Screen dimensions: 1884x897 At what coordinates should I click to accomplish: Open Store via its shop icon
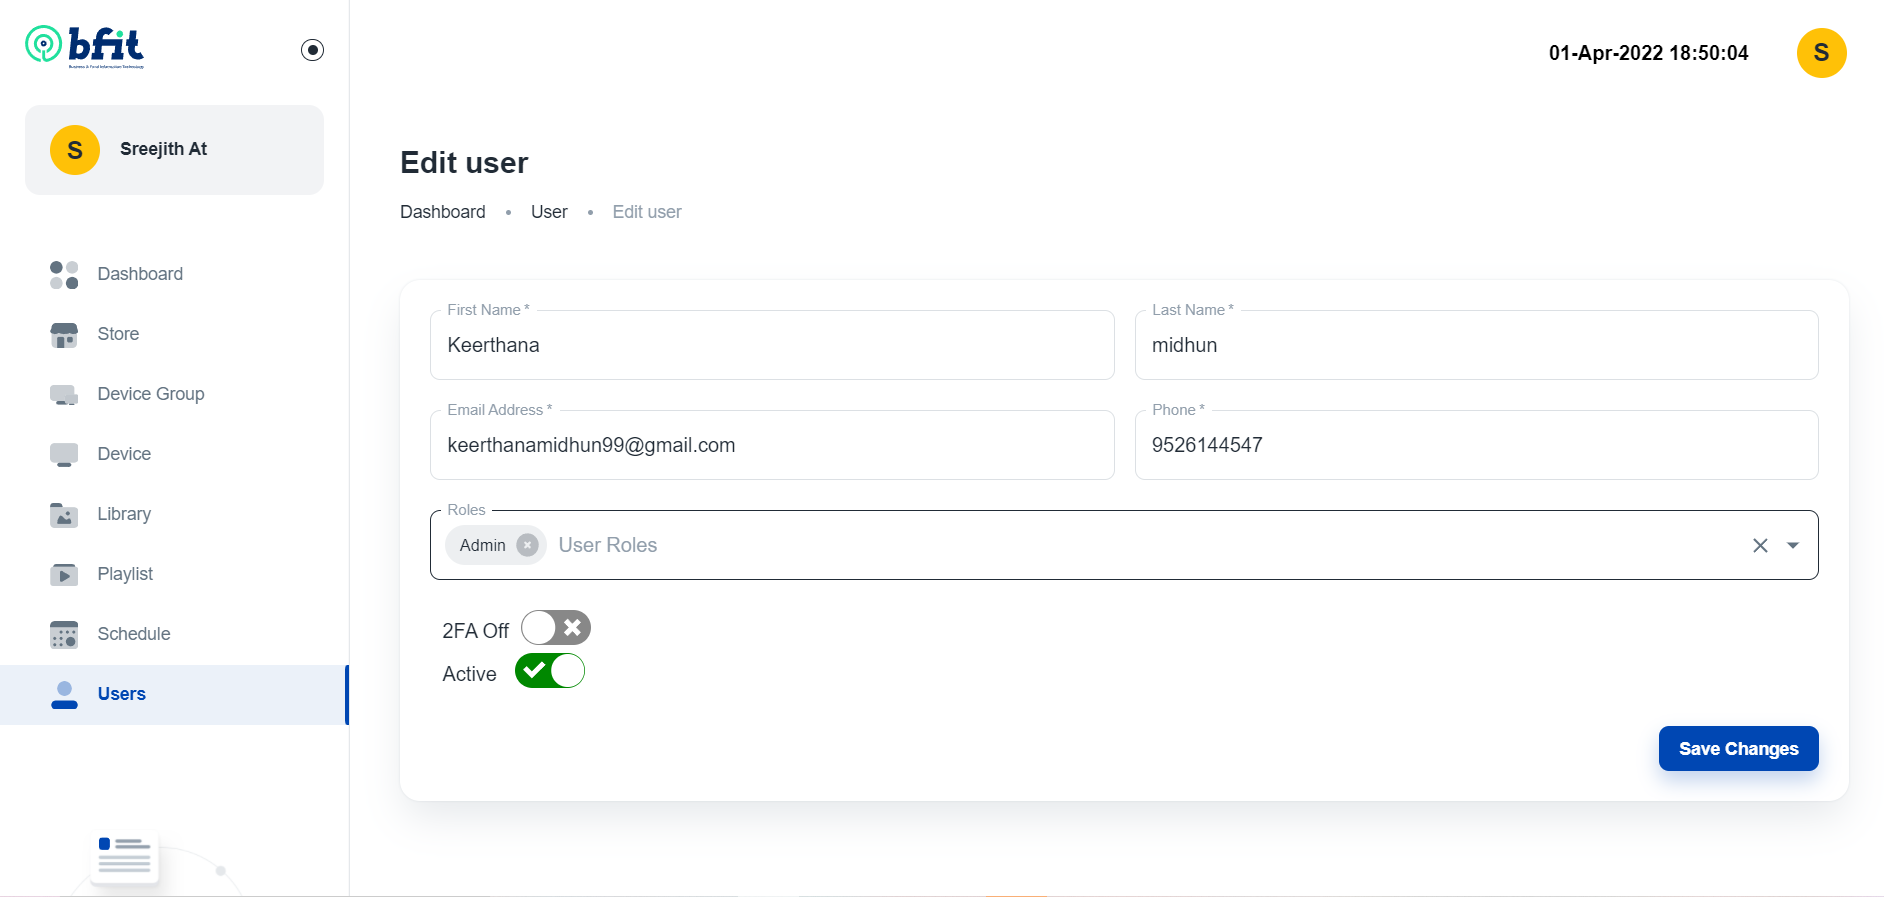click(x=64, y=334)
